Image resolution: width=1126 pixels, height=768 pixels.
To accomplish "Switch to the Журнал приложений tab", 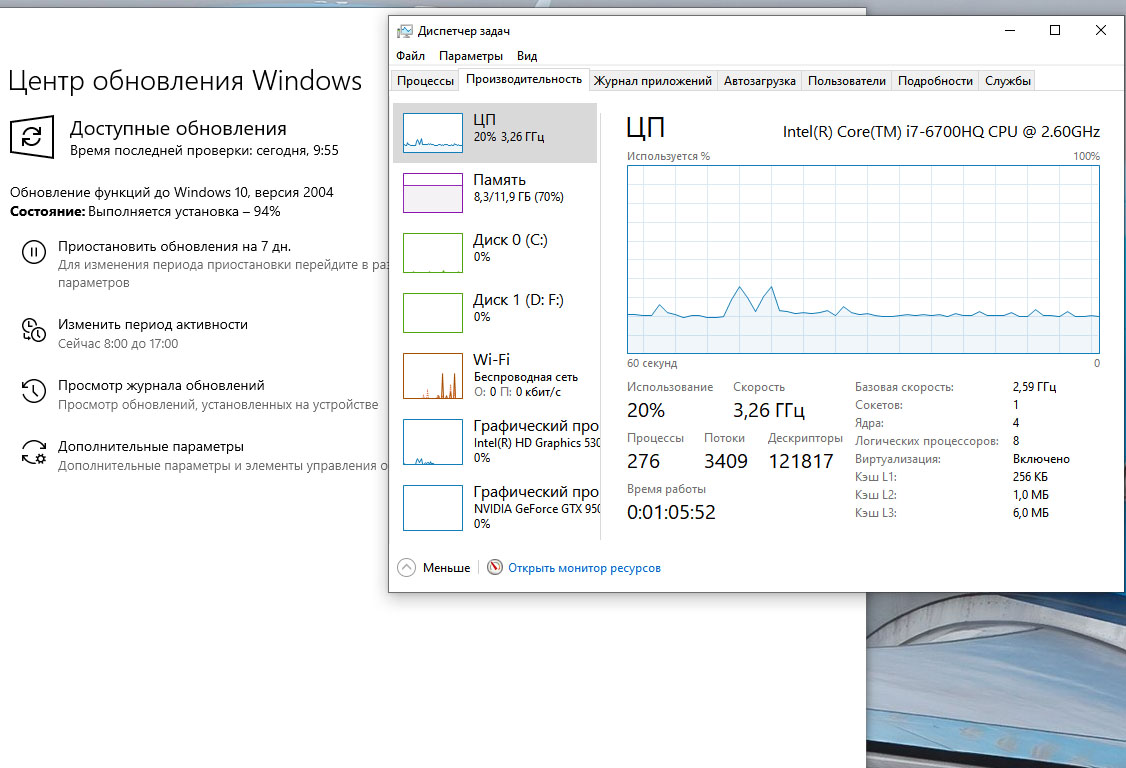I will (653, 80).
